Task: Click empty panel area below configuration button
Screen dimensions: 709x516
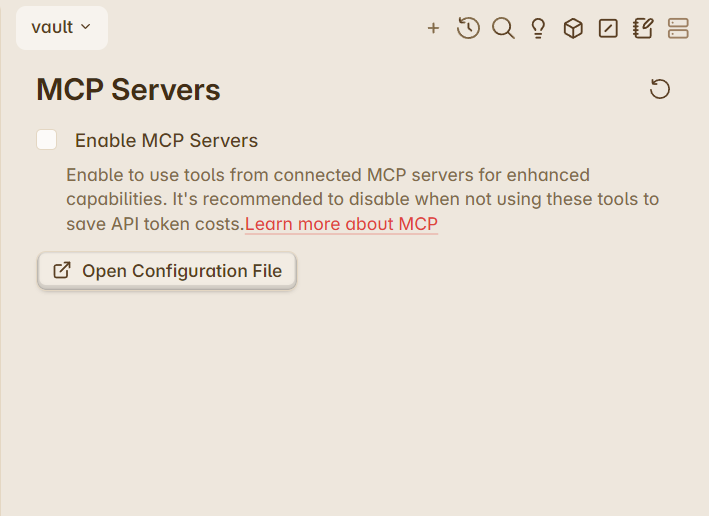Action: point(354,398)
